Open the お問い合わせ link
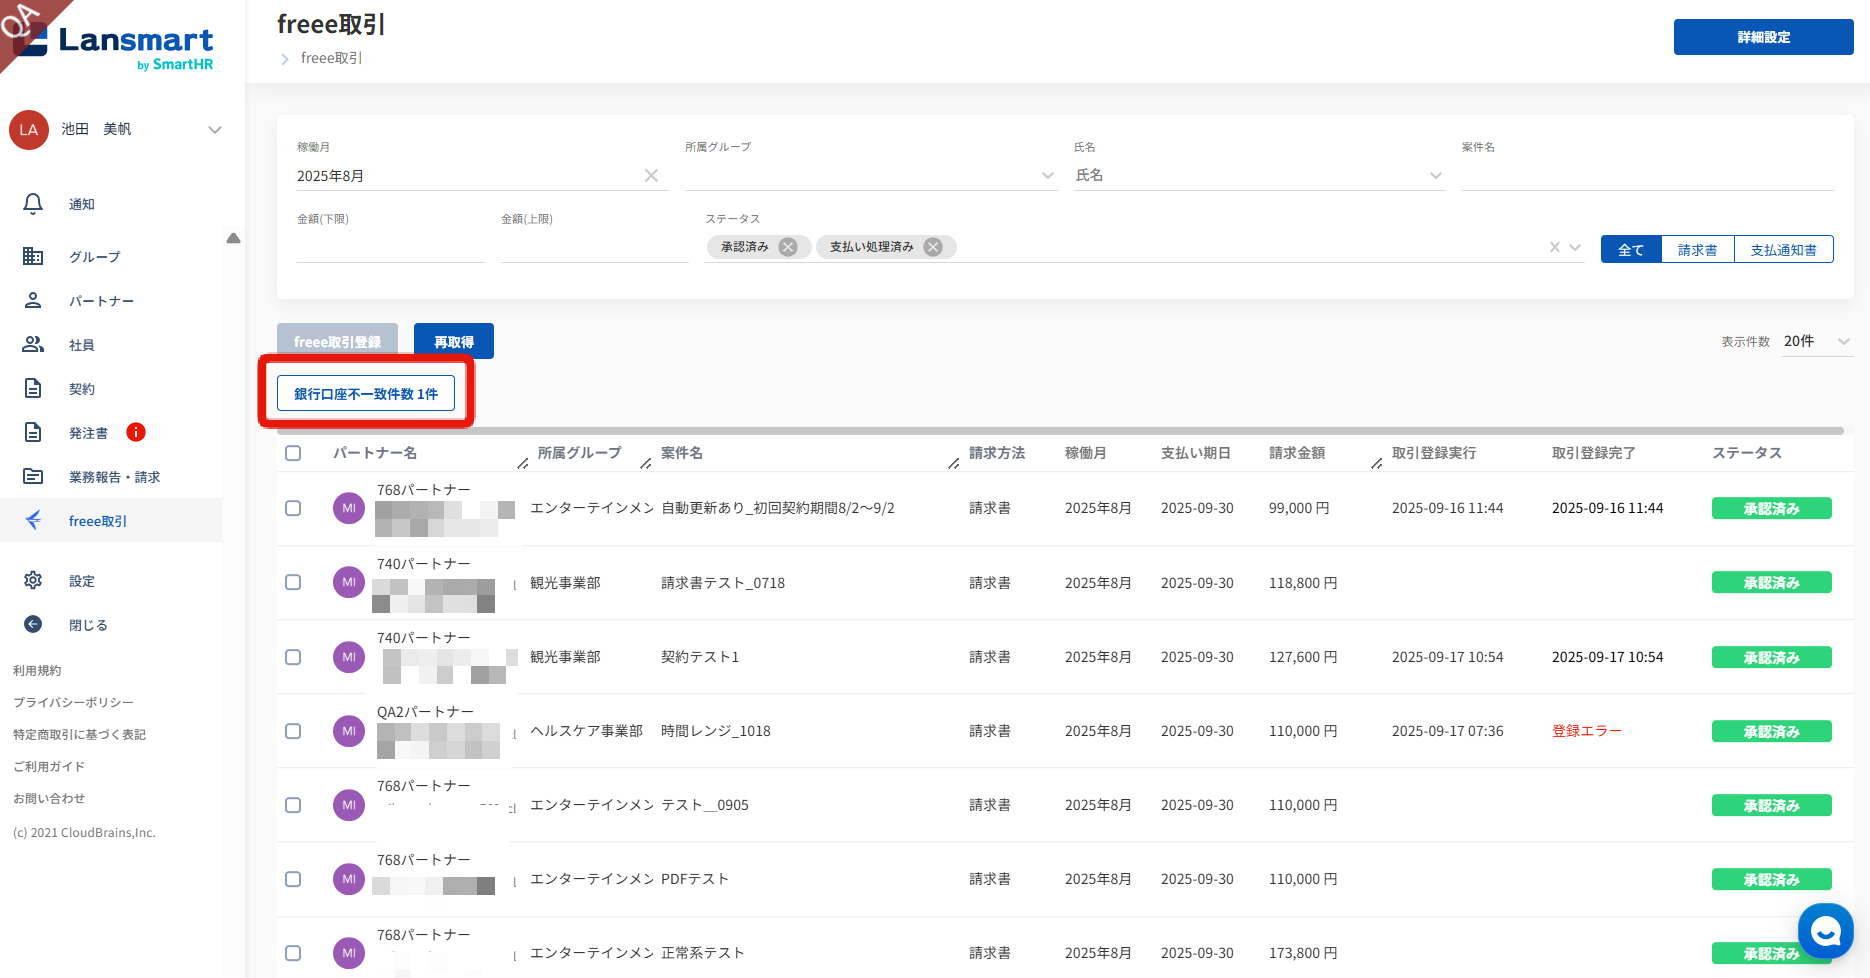The image size is (1870, 978). [x=49, y=798]
